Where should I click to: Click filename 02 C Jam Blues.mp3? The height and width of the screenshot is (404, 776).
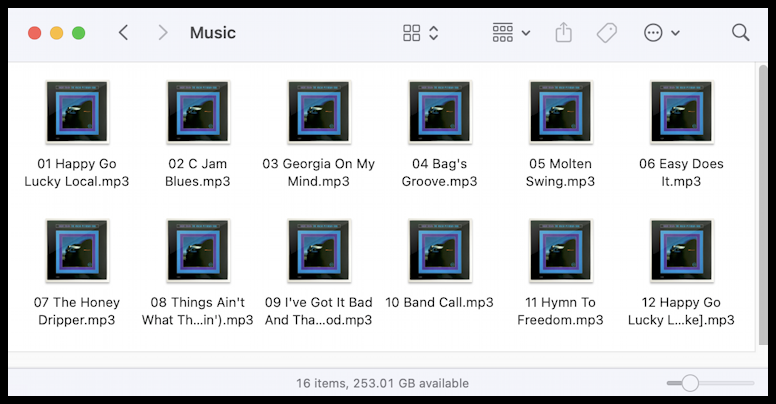tap(197, 172)
